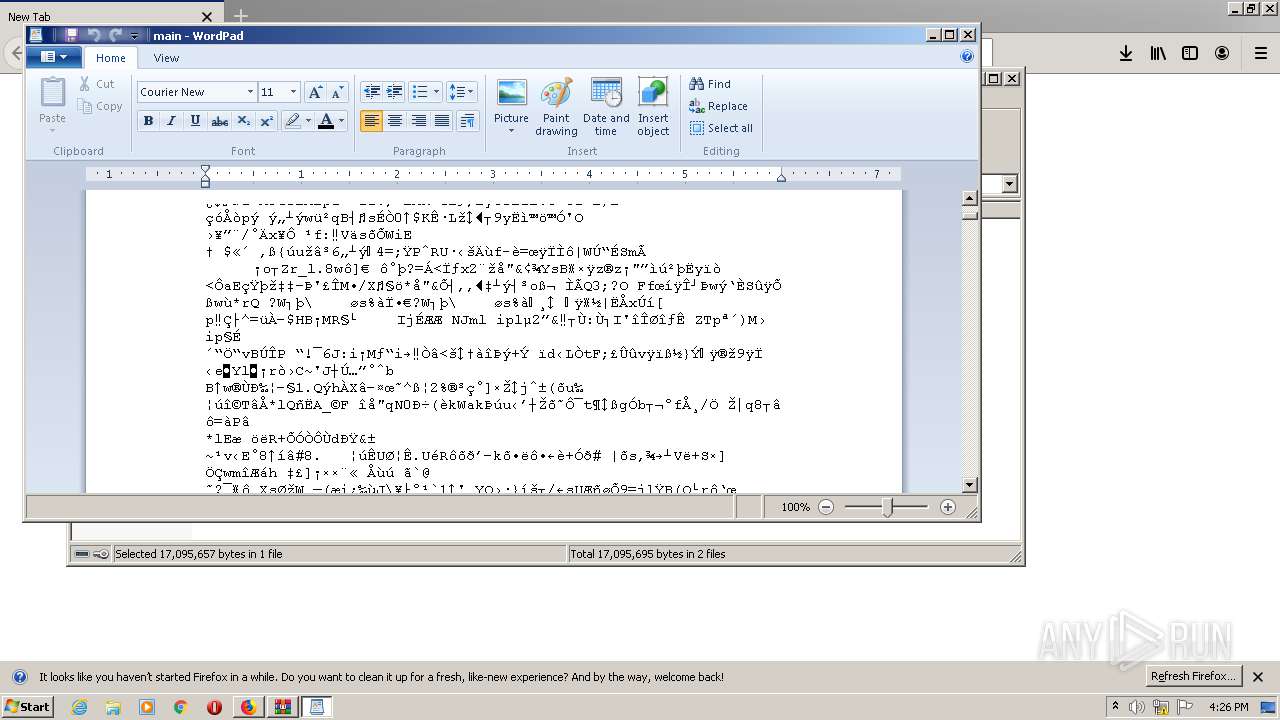The height and width of the screenshot is (720, 1280).
Task: Toggle subscript formatting
Action: pos(243,121)
